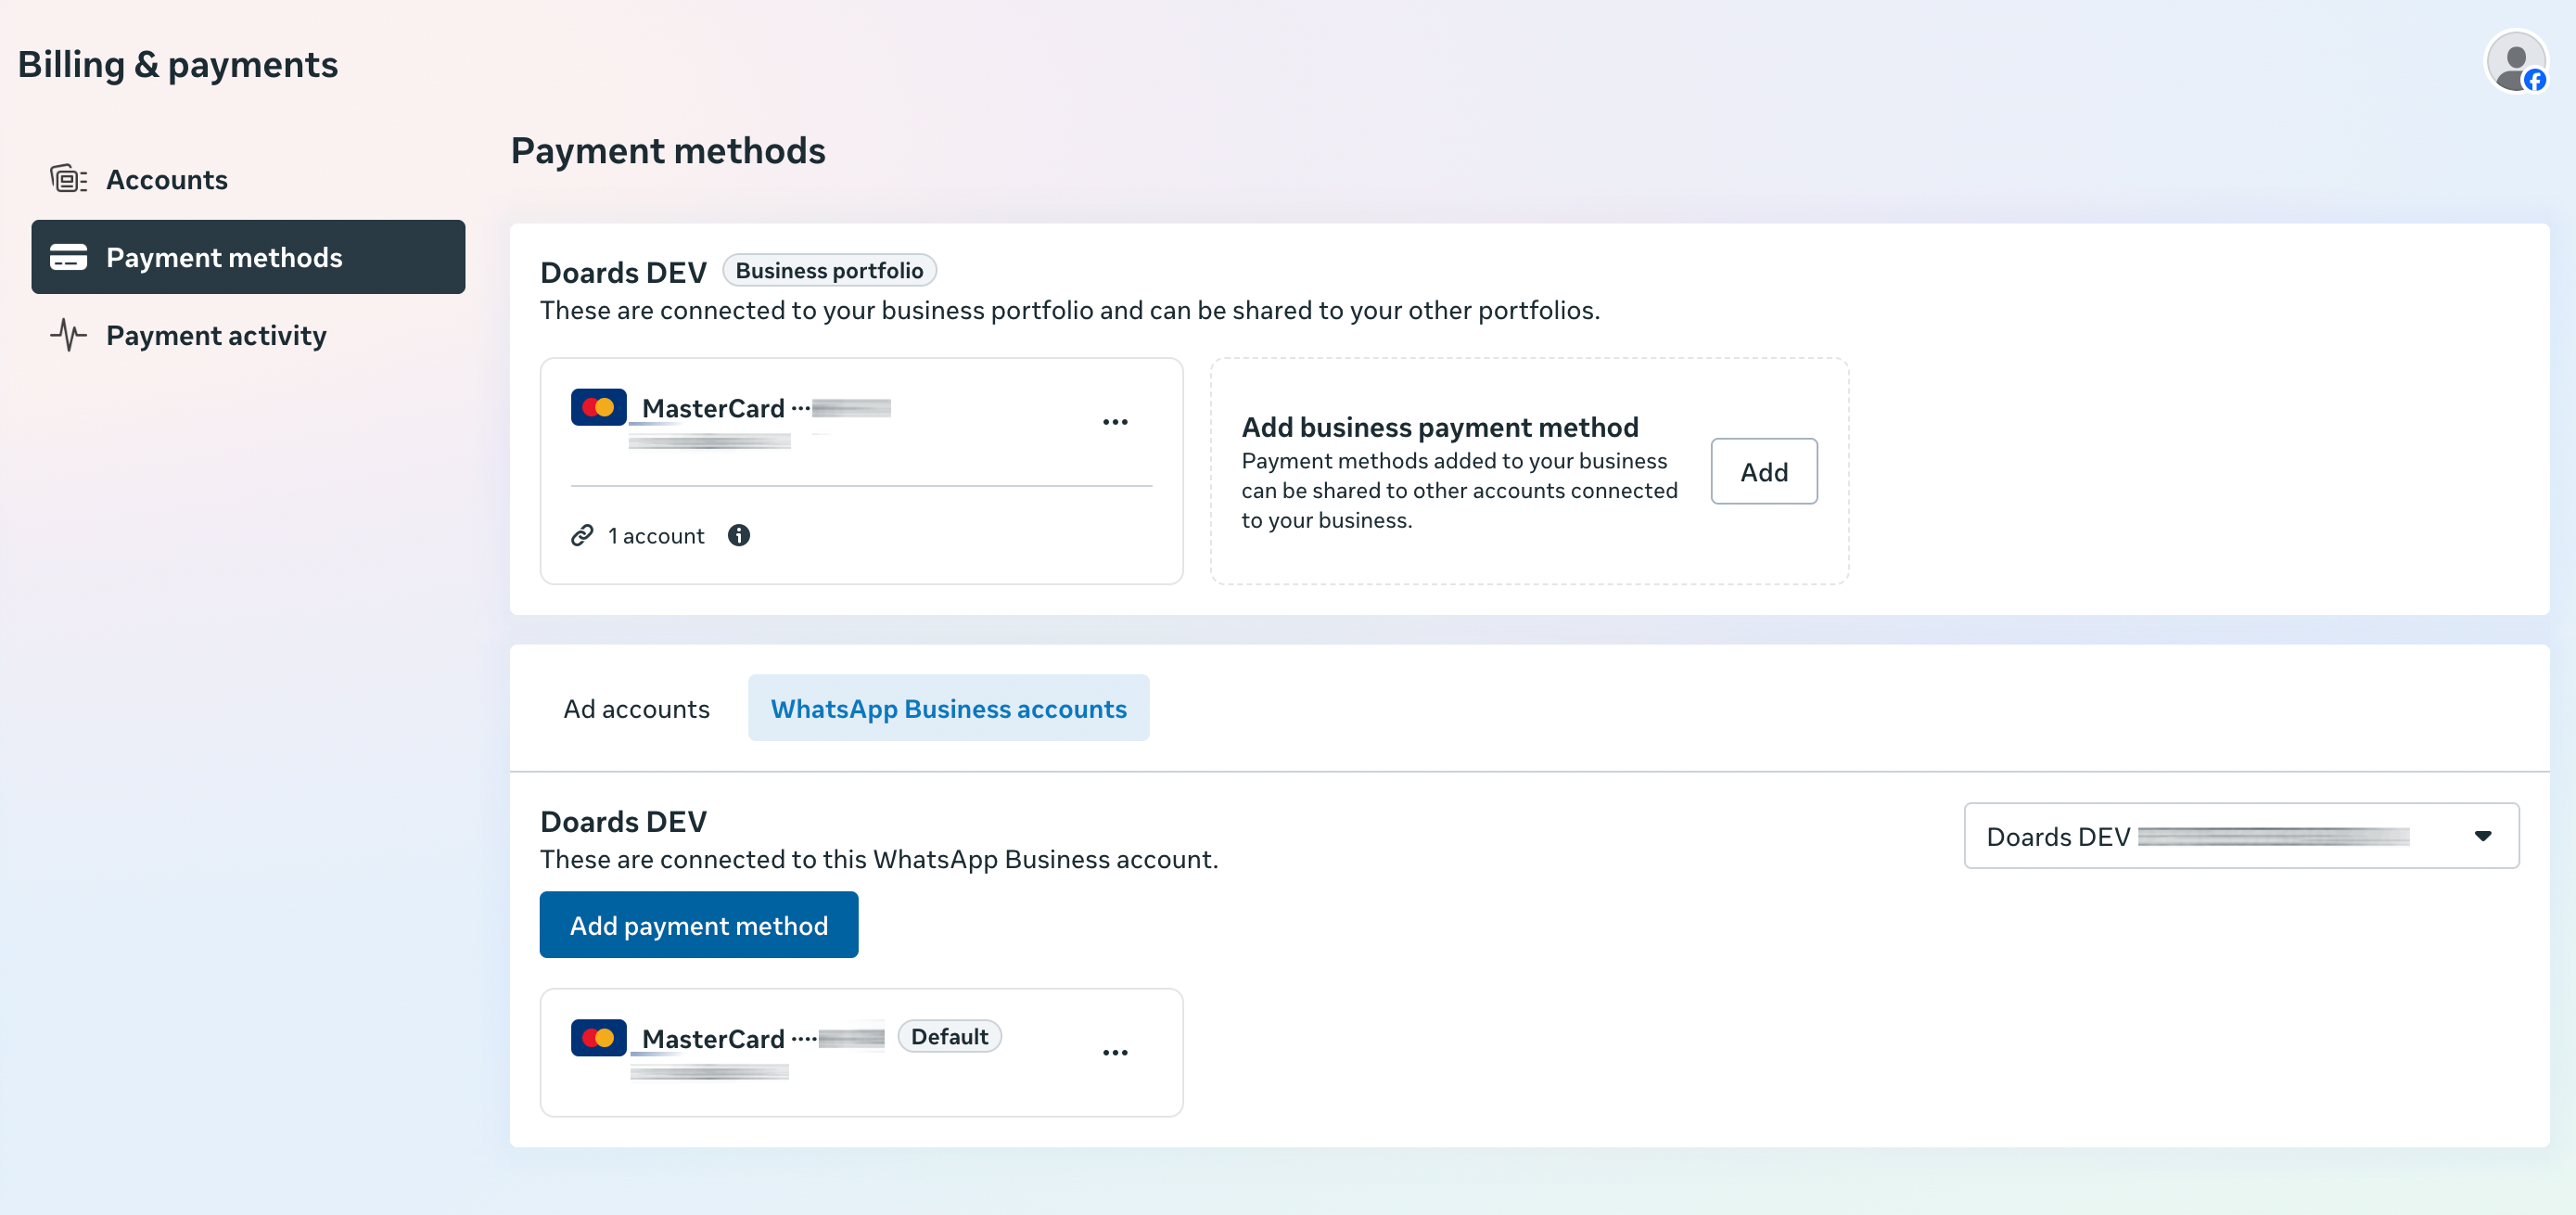Open Payment activity from the sidebar

coord(216,336)
